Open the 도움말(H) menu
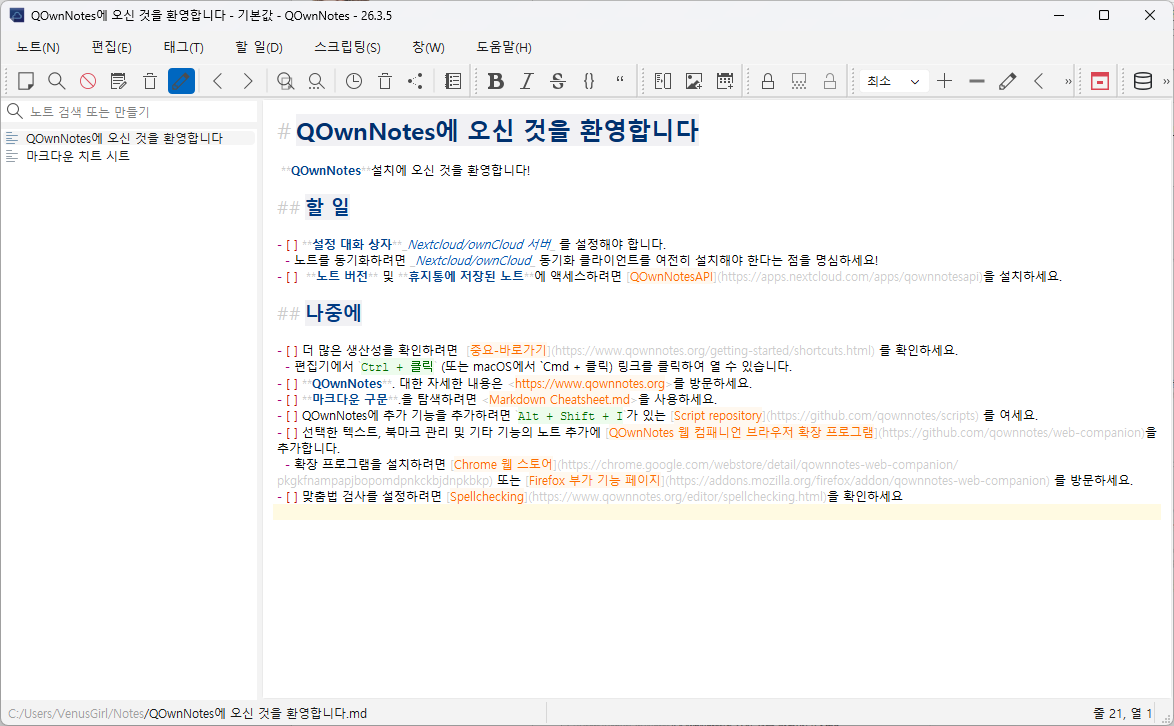 tap(504, 47)
